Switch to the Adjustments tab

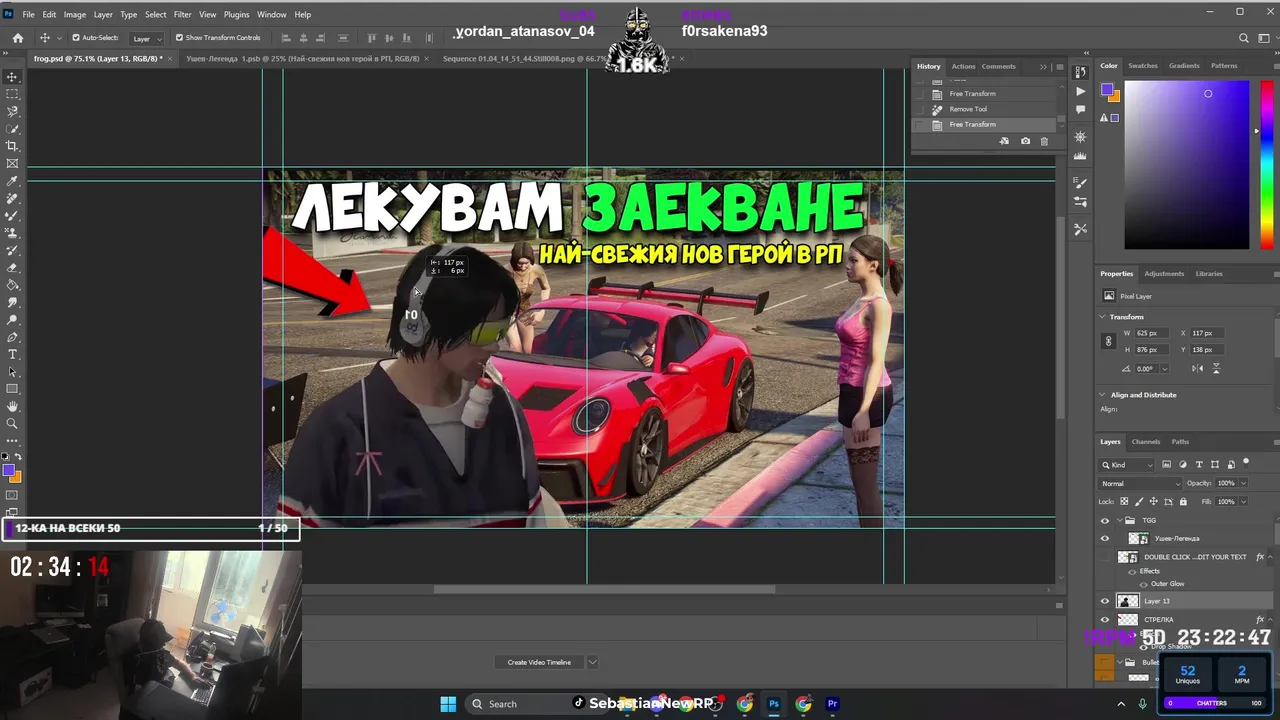pyautogui.click(x=1164, y=273)
